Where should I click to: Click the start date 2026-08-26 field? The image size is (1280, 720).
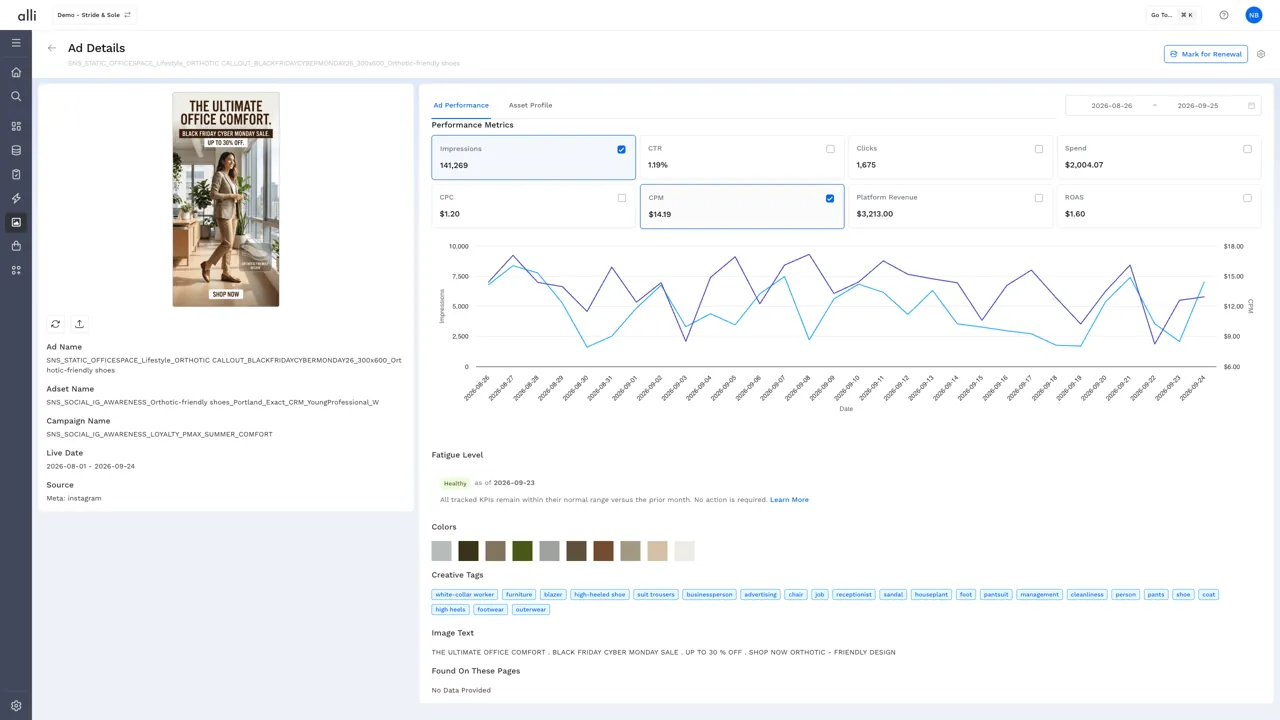[x=1111, y=105]
